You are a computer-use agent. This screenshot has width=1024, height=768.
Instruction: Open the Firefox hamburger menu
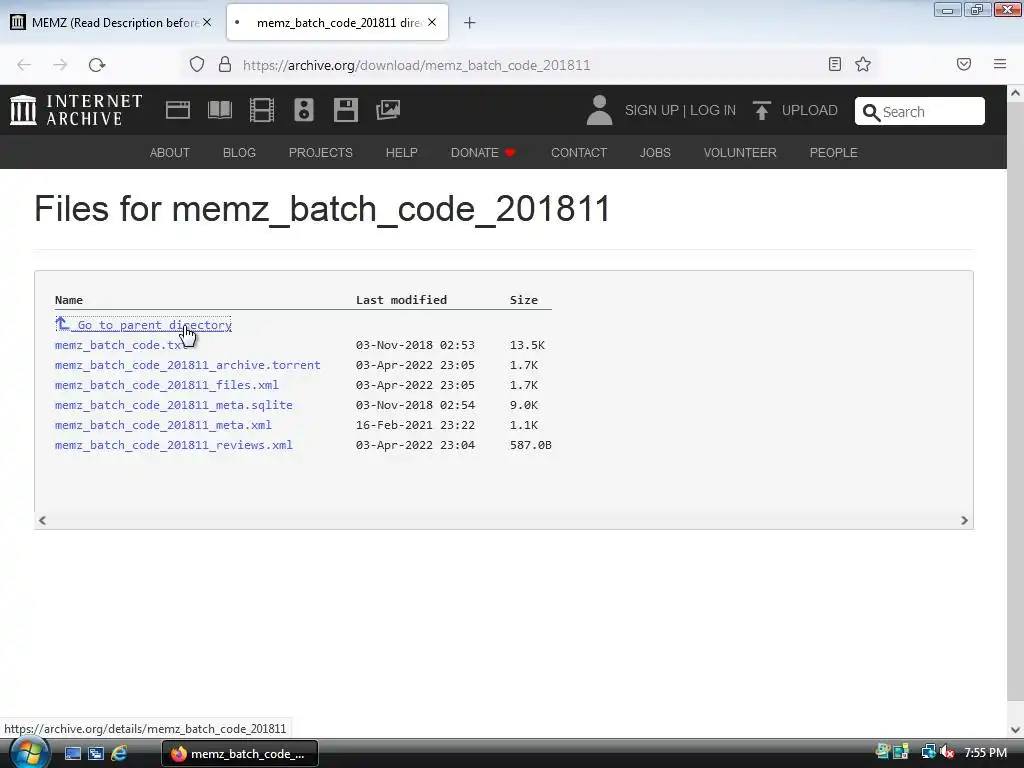coord(1000,64)
